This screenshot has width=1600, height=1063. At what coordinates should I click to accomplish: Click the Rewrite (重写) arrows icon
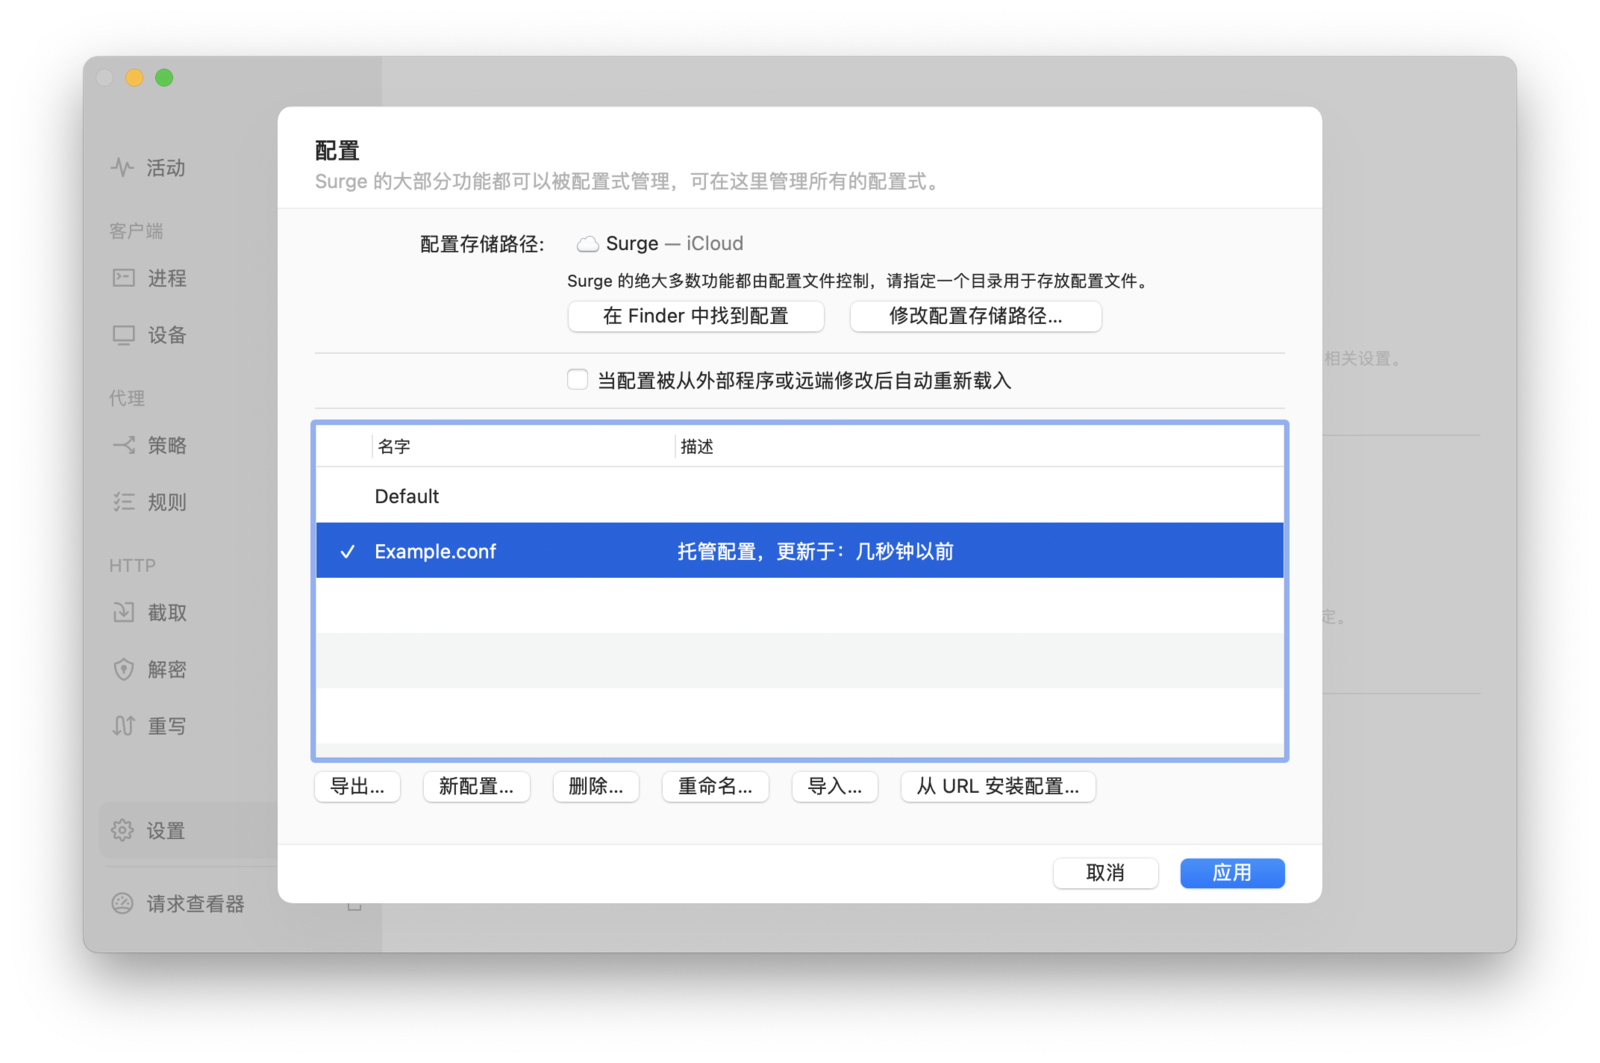coord(124,726)
